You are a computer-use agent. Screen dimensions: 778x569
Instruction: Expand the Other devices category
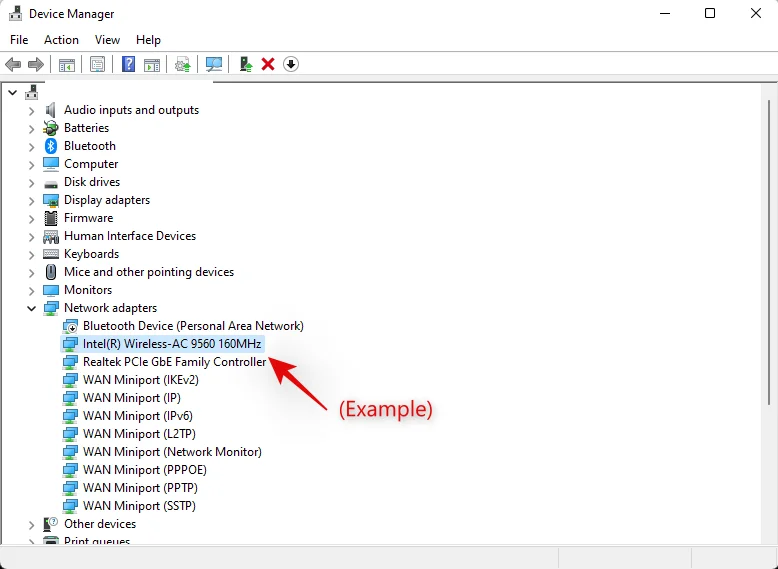click(31, 524)
